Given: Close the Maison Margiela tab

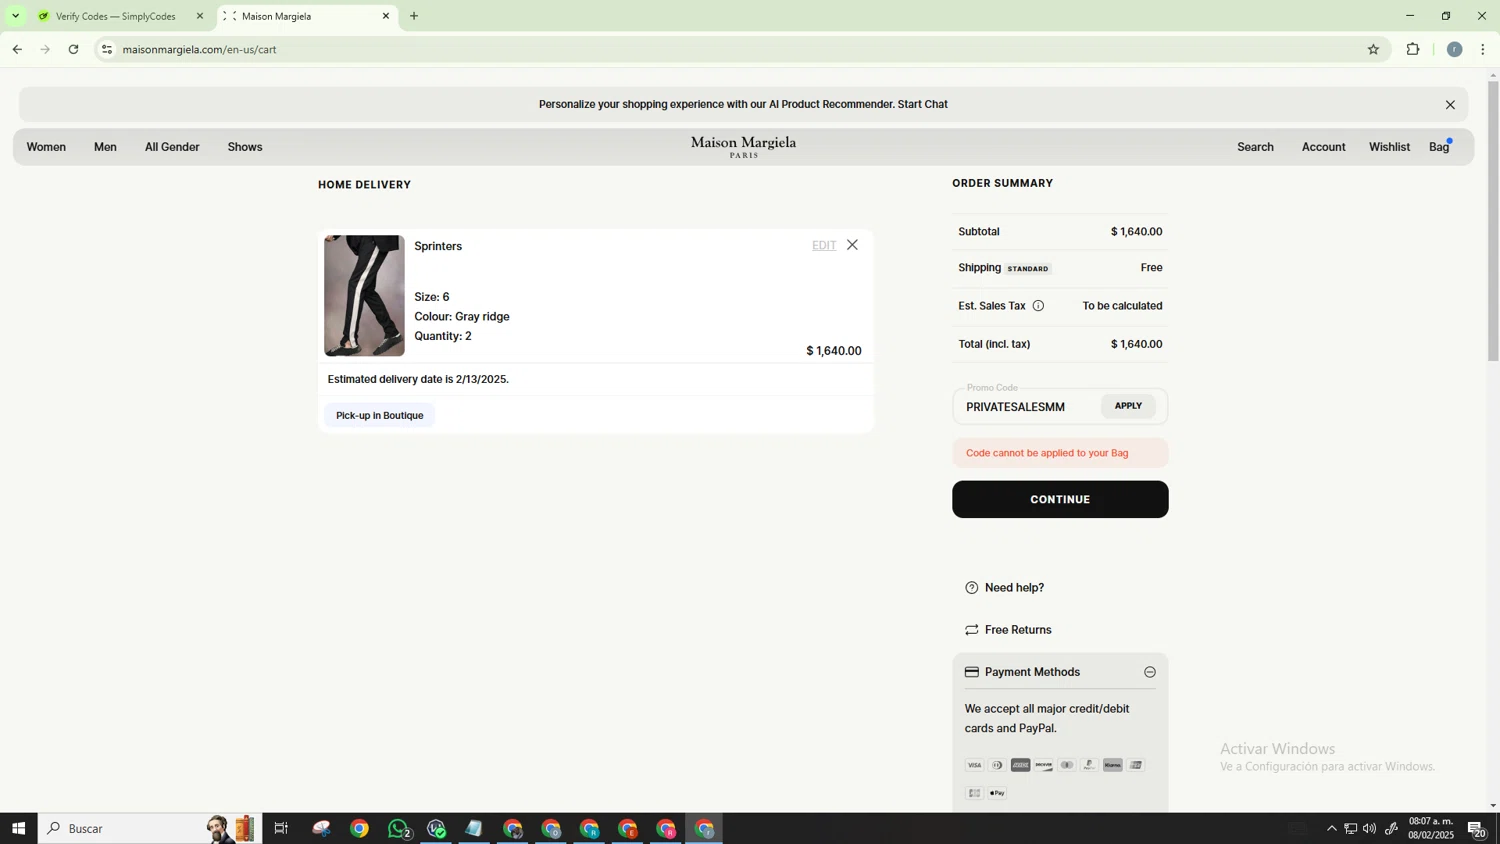Looking at the screenshot, I should (x=386, y=16).
